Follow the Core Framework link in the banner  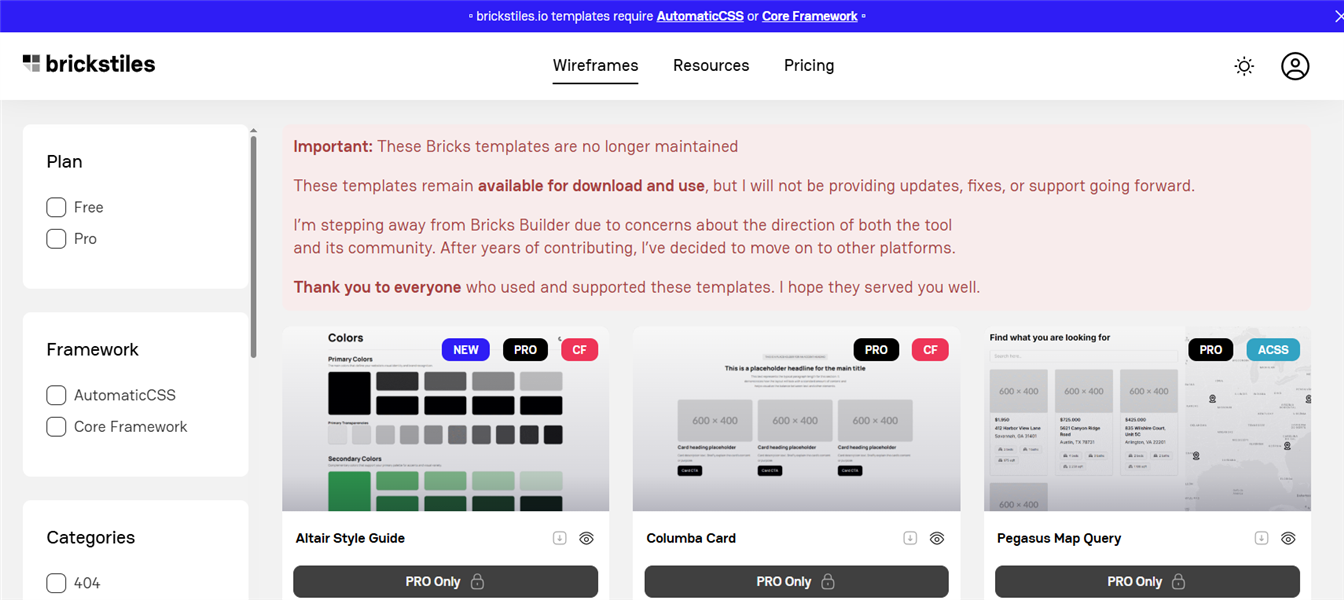point(810,16)
